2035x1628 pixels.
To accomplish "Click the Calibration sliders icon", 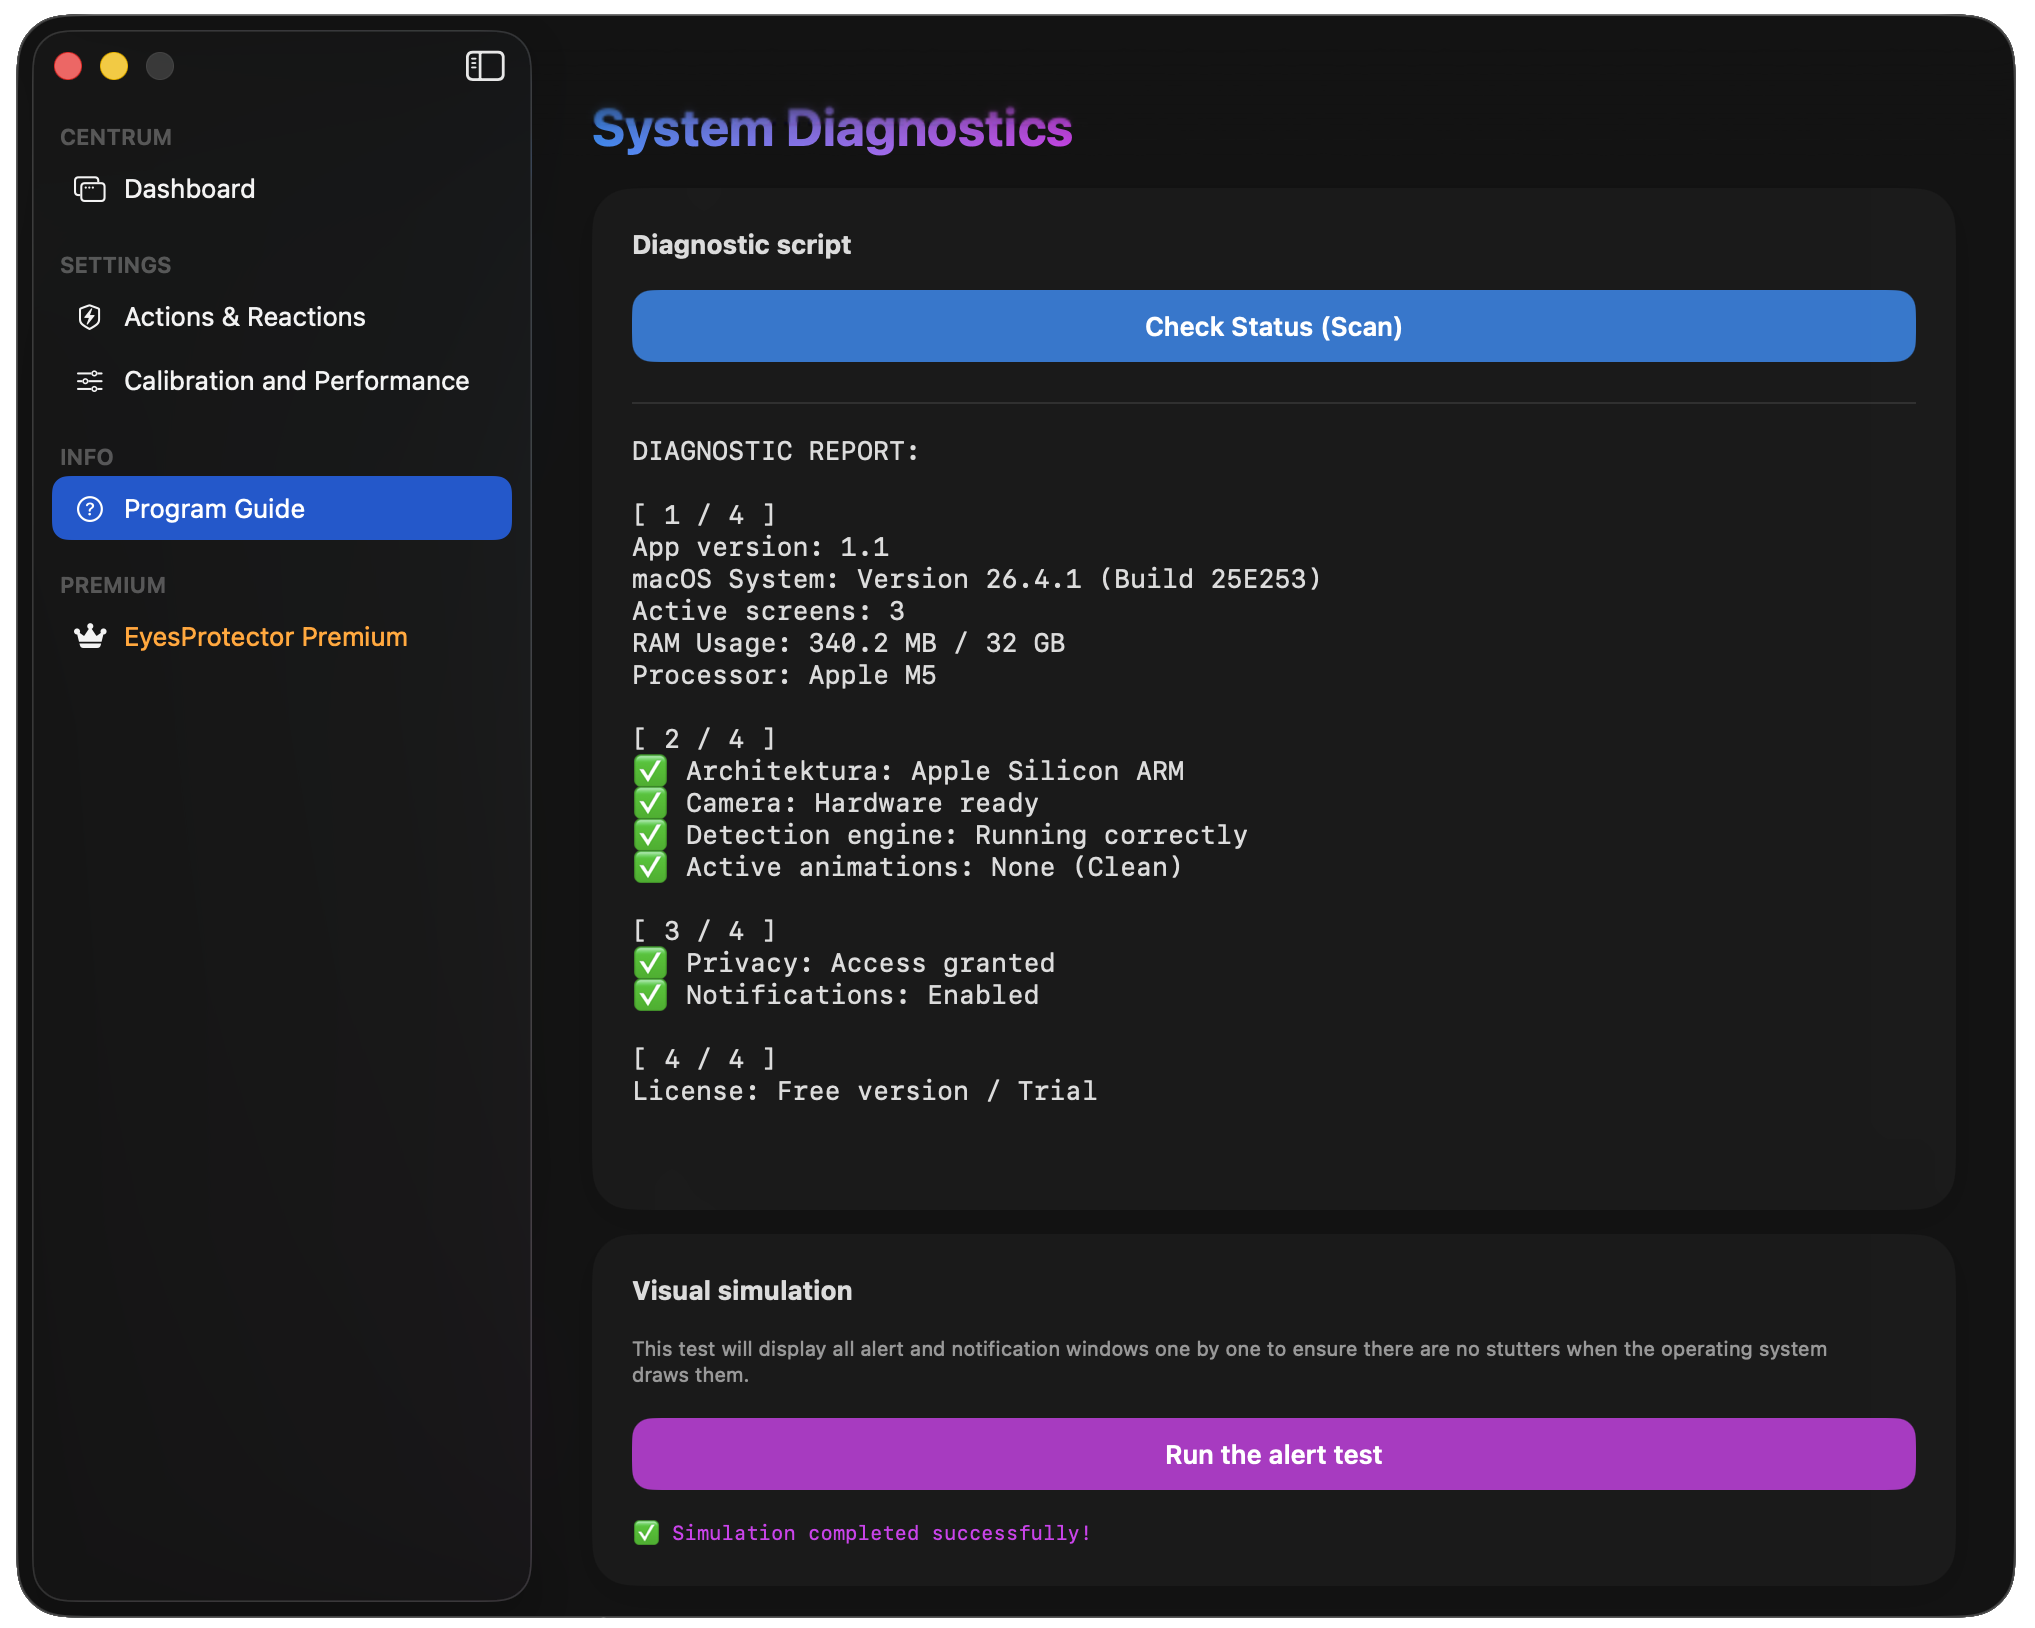I will point(90,381).
